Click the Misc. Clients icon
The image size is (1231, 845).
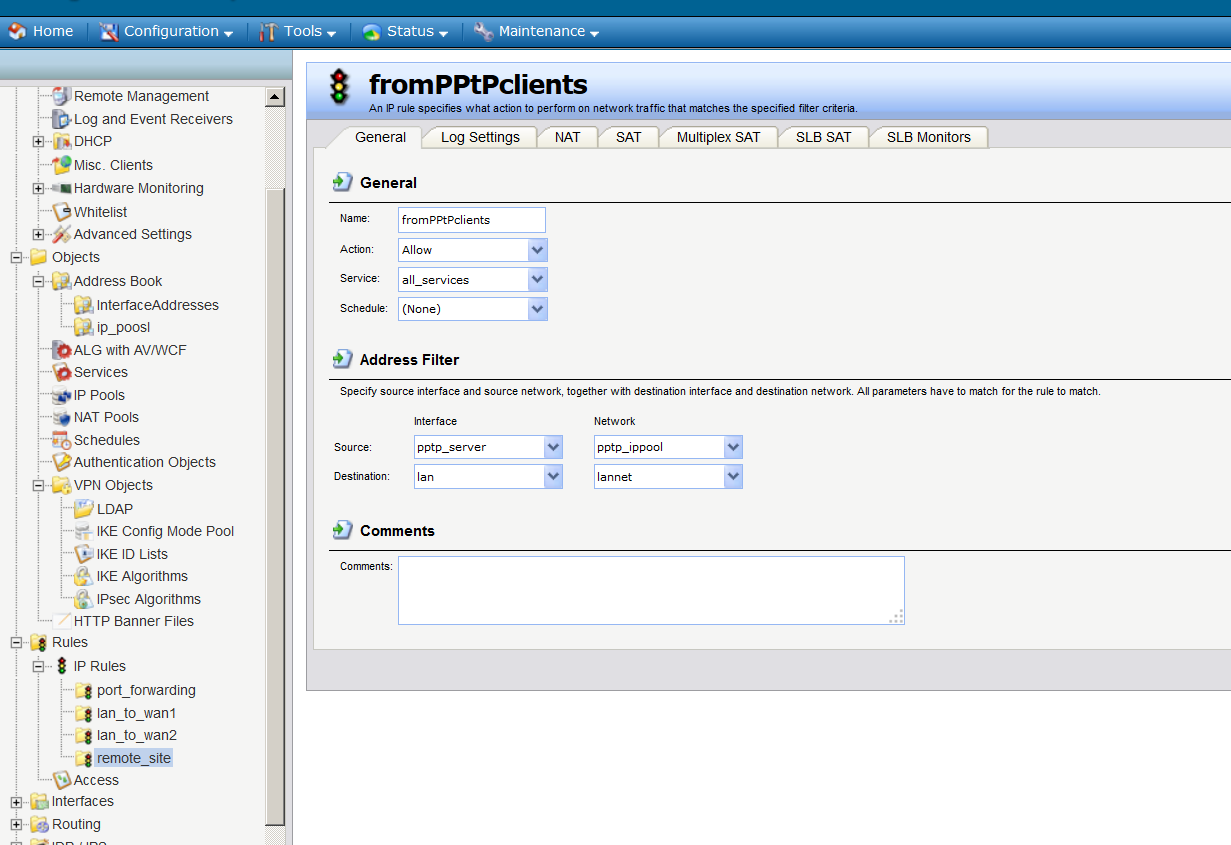[61, 165]
